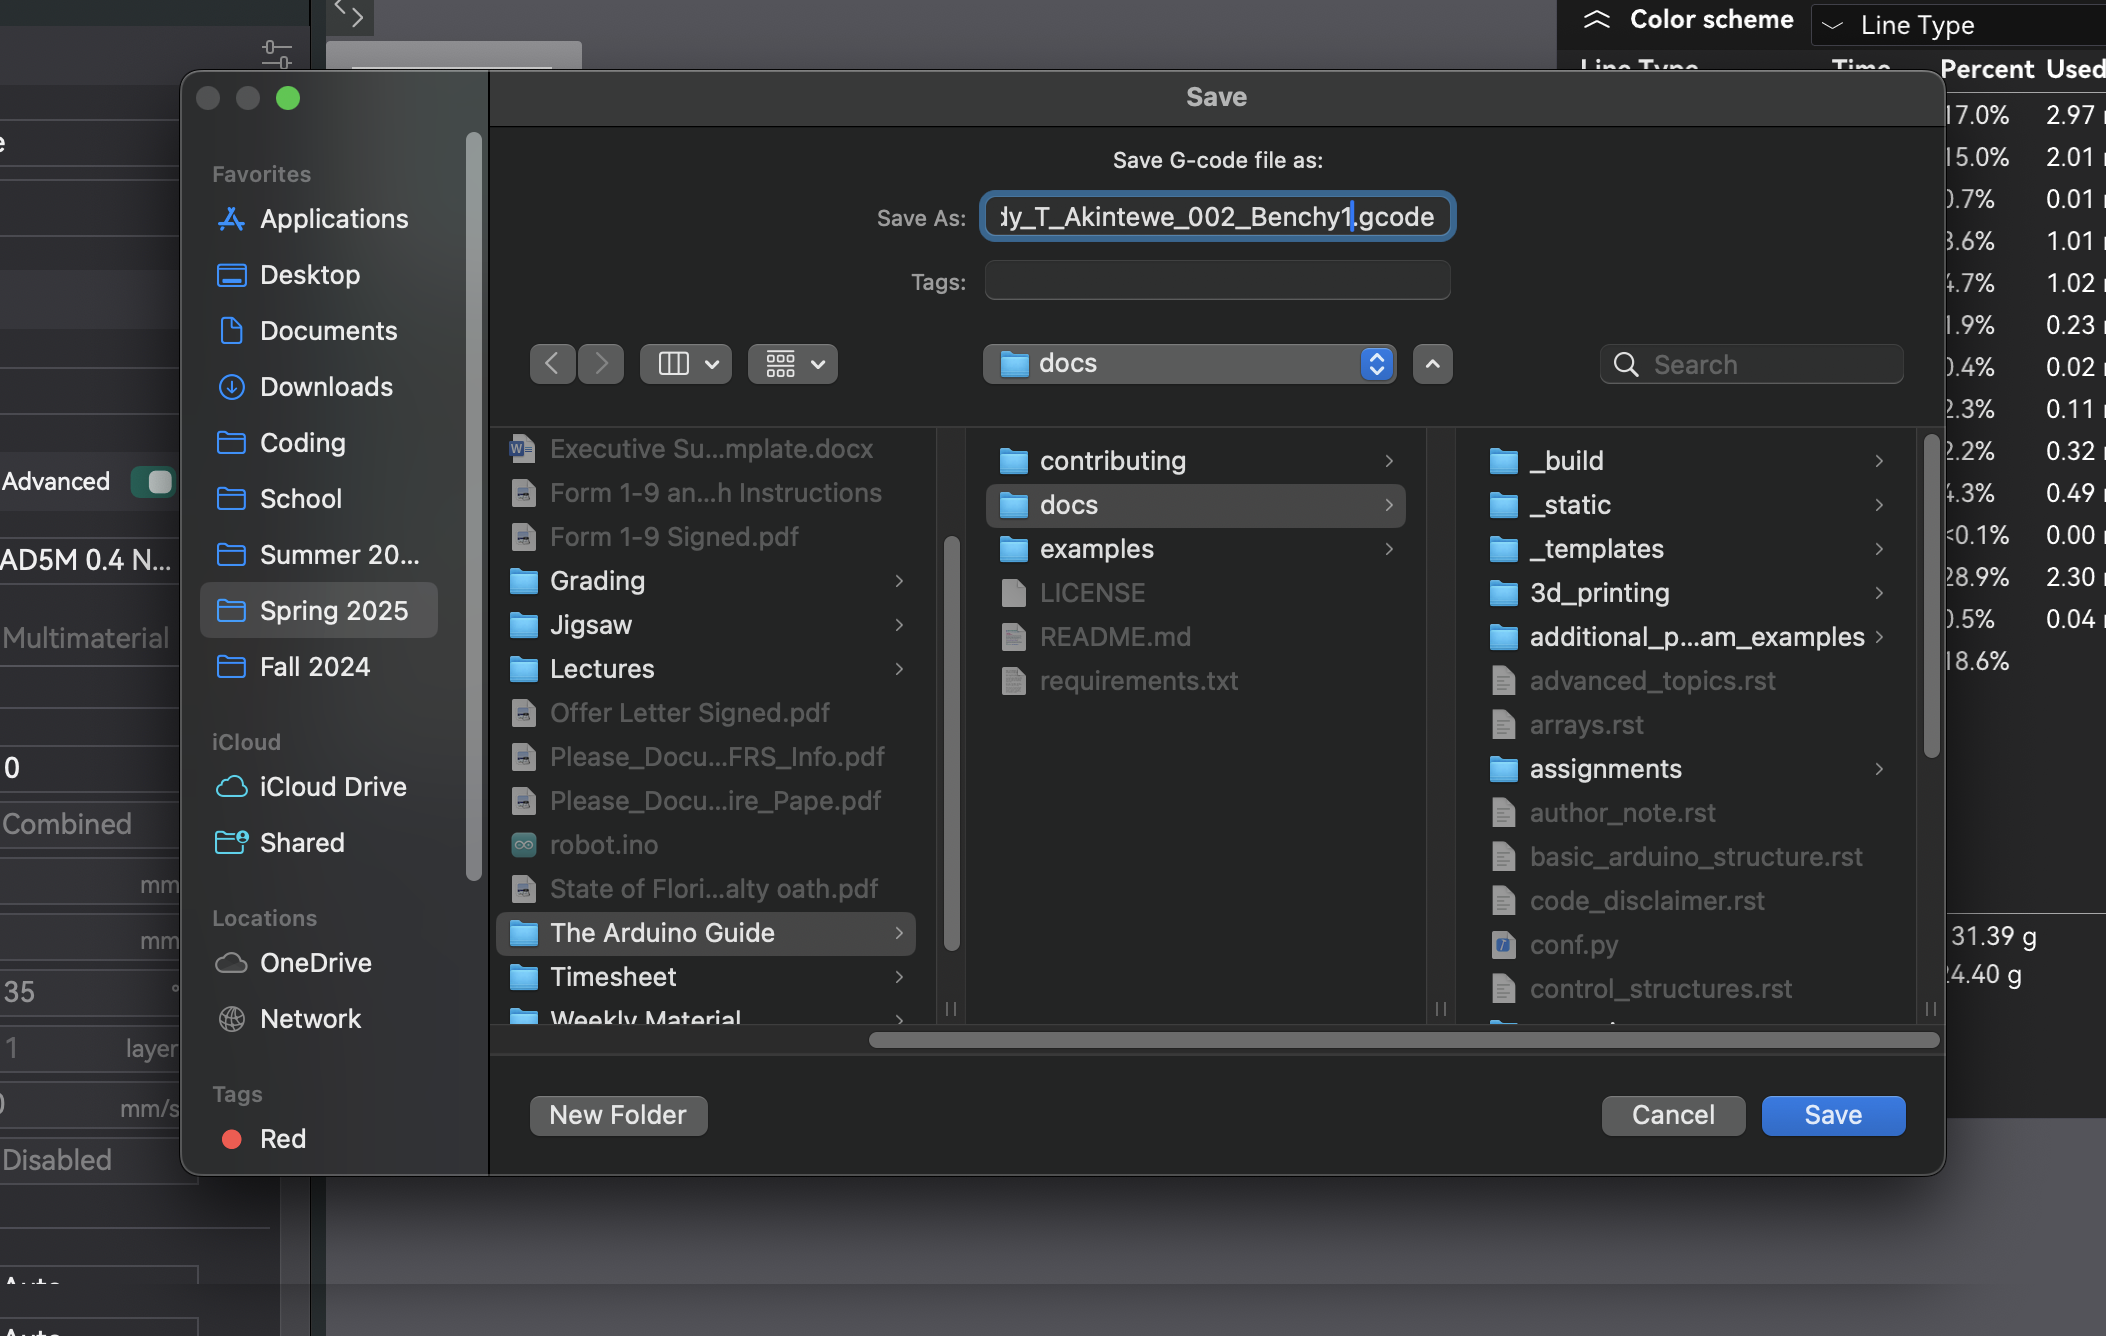Image resolution: width=2106 pixels, height=1336 pixels.
Task: Click Save to save the G-code
Action: pos(1833,1115)
